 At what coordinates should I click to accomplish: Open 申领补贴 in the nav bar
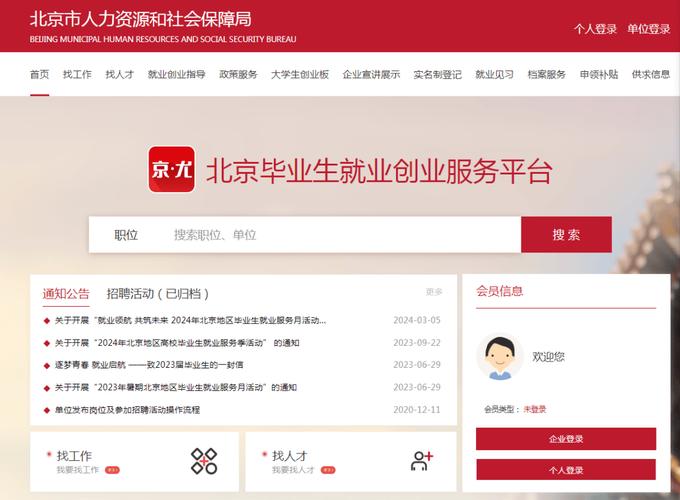[599, 75]
